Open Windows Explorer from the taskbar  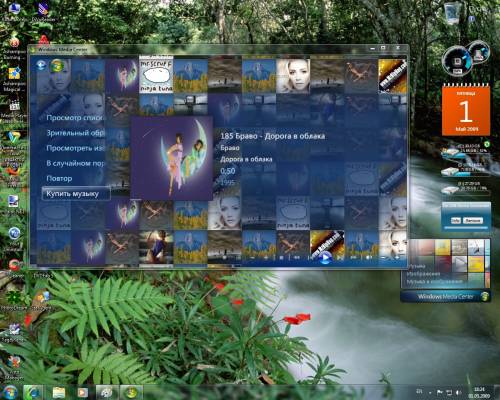[59, 392]
